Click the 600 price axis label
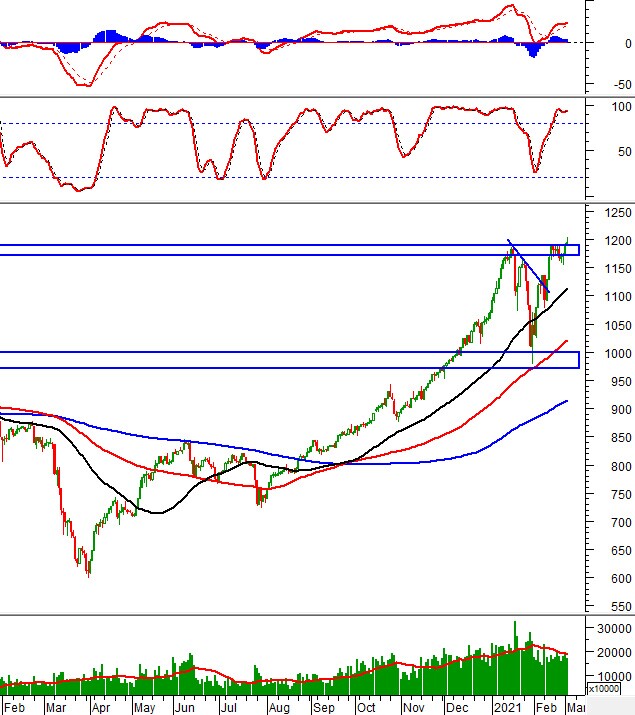Viewport: 635px width, 715px height. pos(621,579)
